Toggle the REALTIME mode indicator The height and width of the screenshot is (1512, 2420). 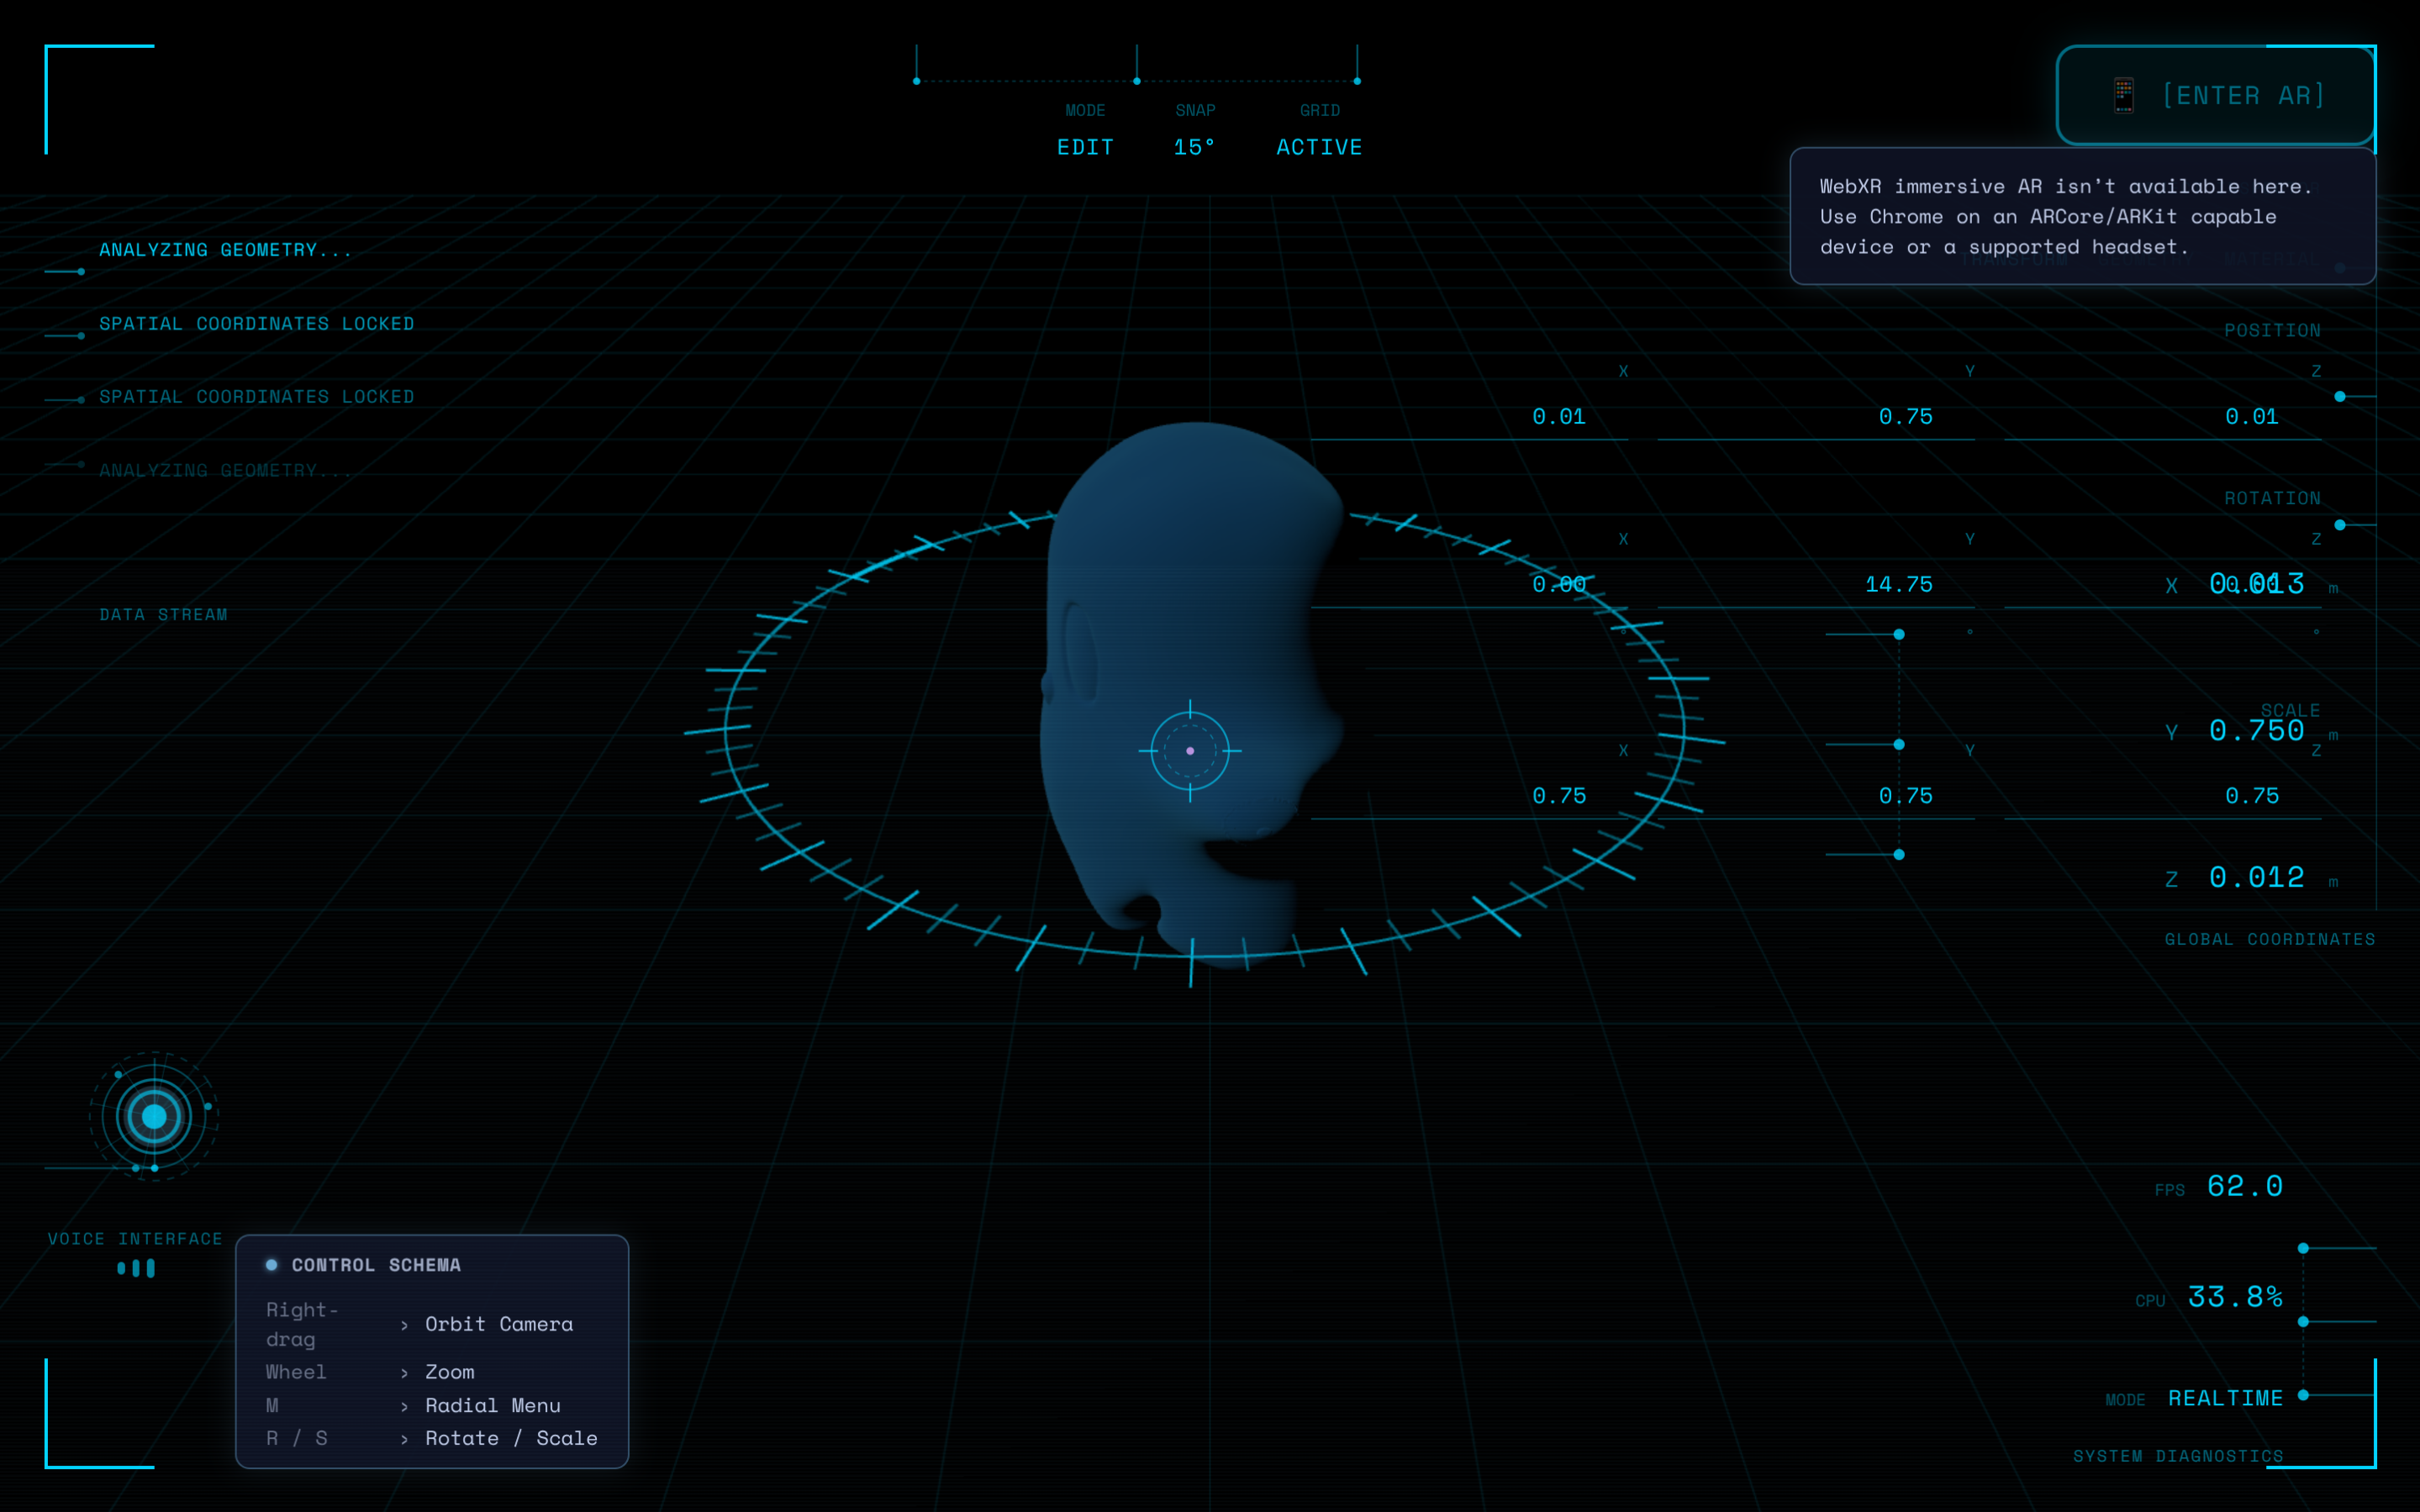point(2226,1397)
